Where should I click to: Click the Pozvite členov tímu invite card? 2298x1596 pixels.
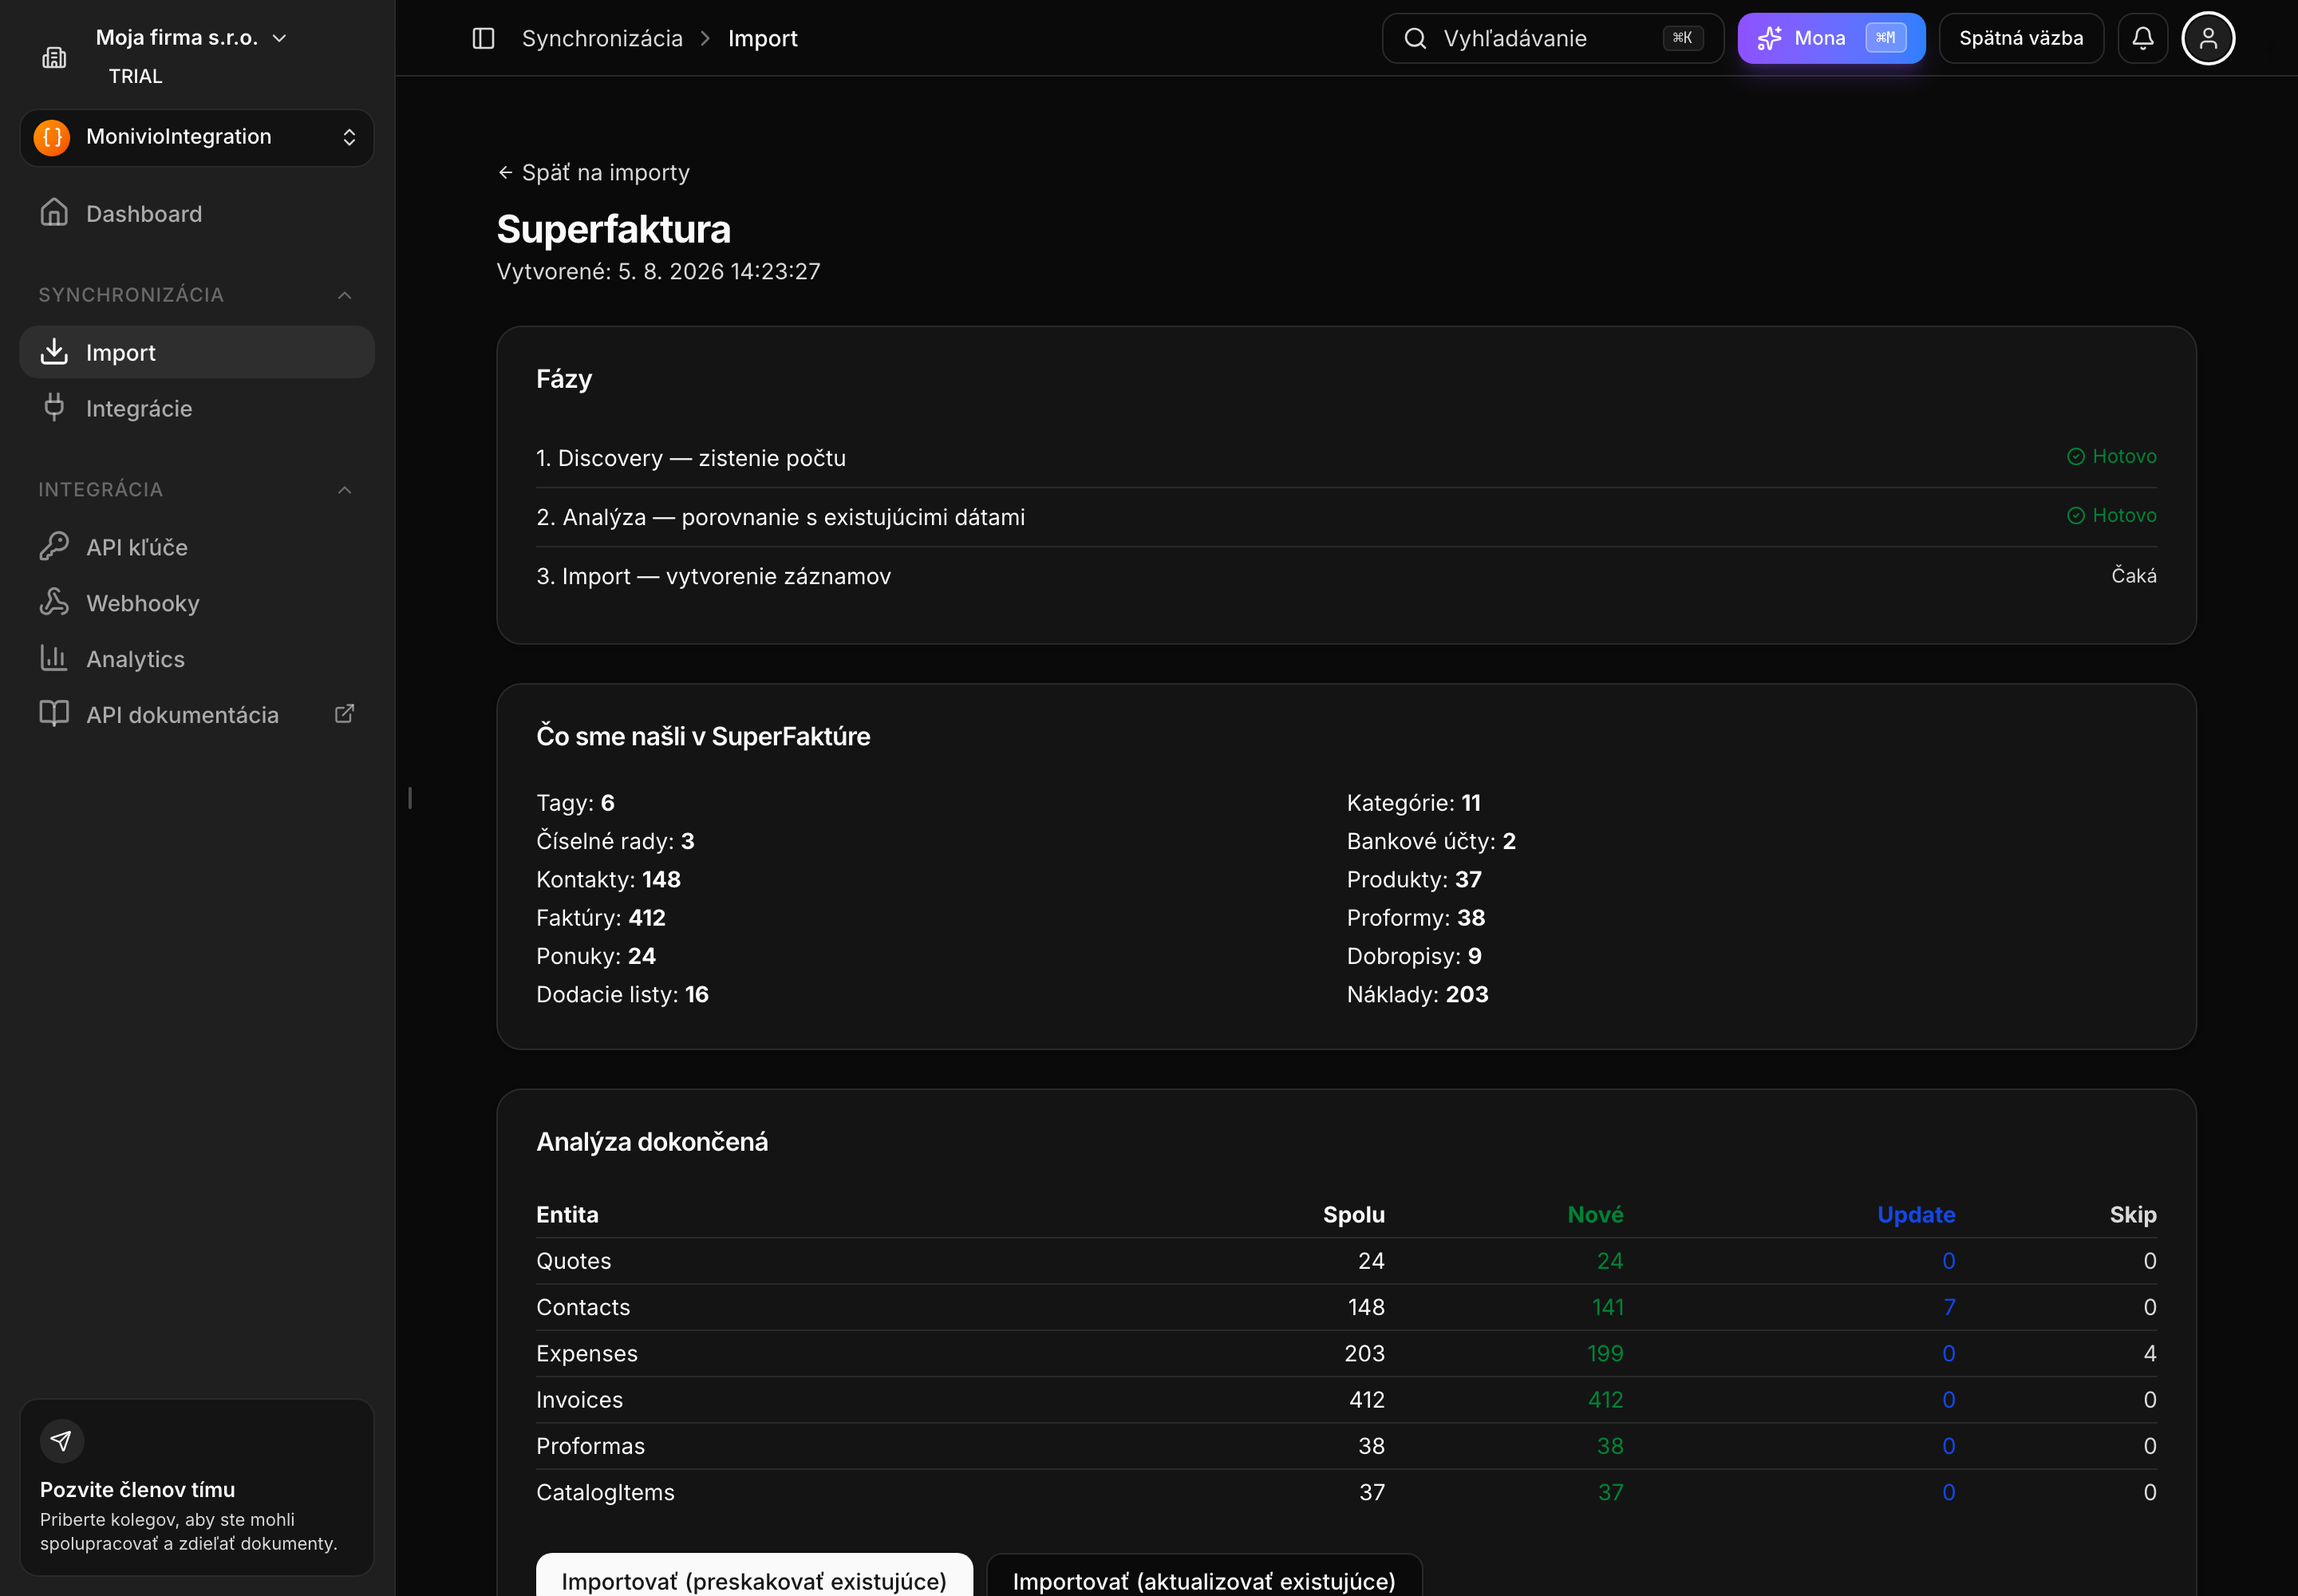[x=197, y=1486]
